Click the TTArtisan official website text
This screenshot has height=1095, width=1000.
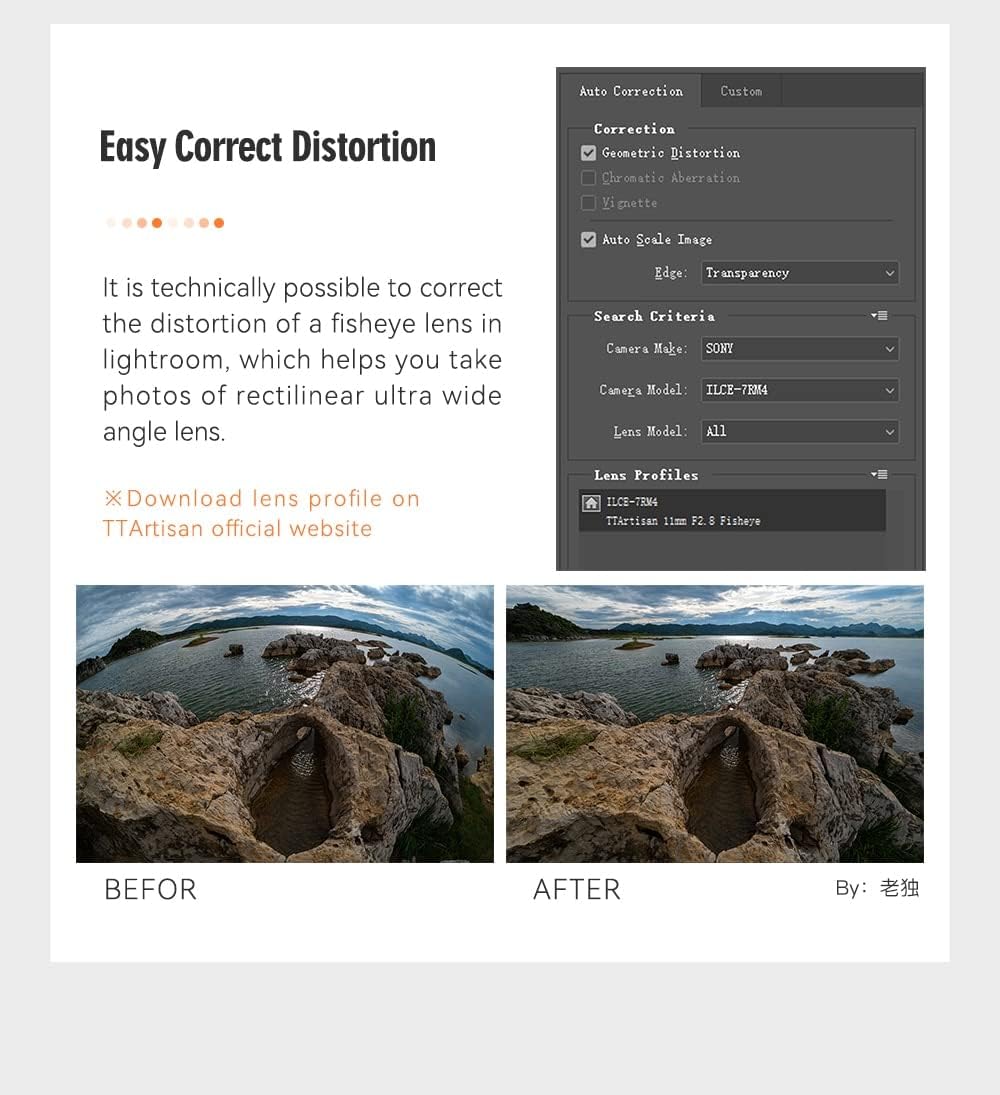(x=237, y=529)
